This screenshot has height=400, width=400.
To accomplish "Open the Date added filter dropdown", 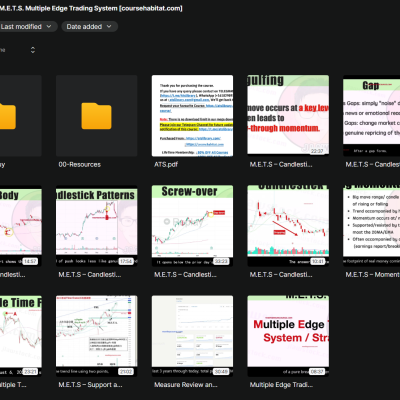I will click(89, 27).
